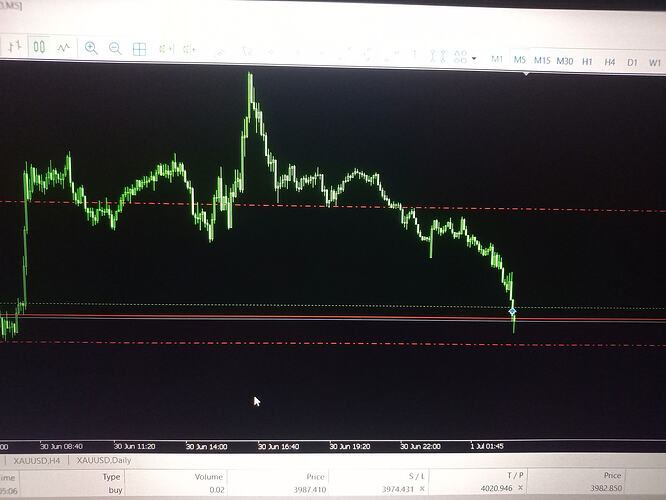Click the 30 Jun 22:00 time label
Viewport: 666px width, 500px height.
(420, 446)
